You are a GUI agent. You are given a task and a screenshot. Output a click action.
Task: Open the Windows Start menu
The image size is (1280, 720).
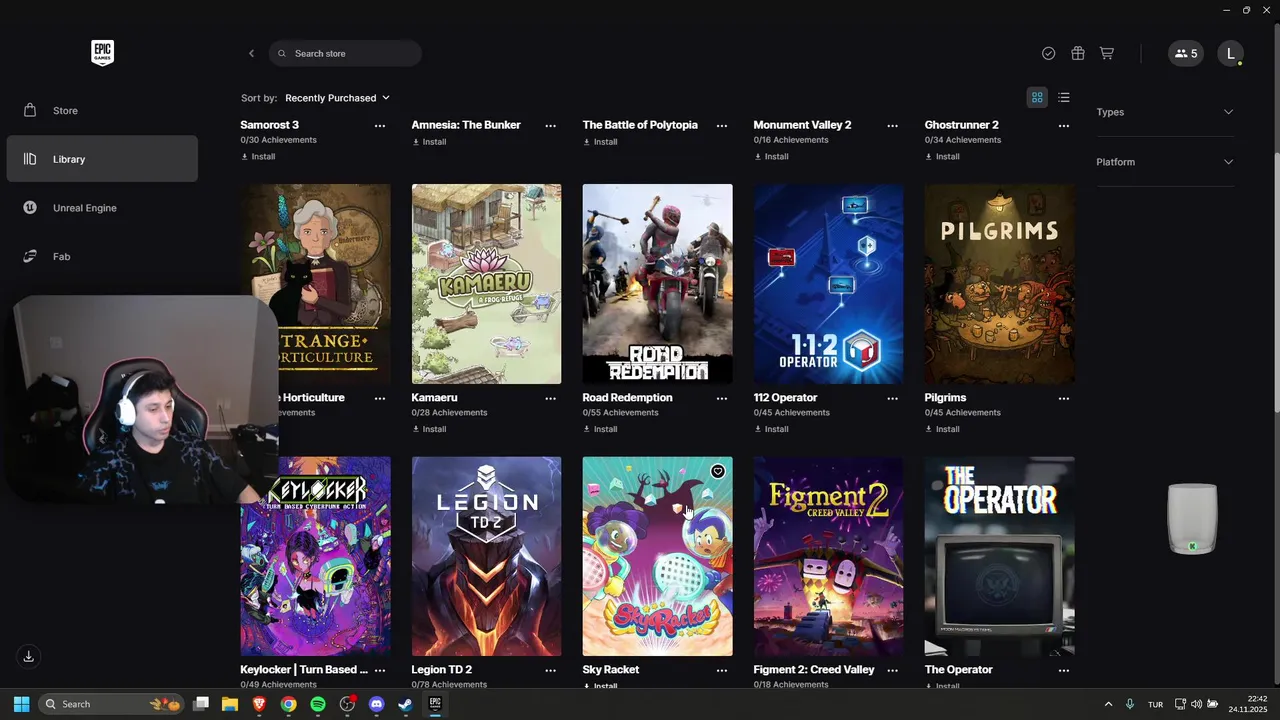coord(21,704)
